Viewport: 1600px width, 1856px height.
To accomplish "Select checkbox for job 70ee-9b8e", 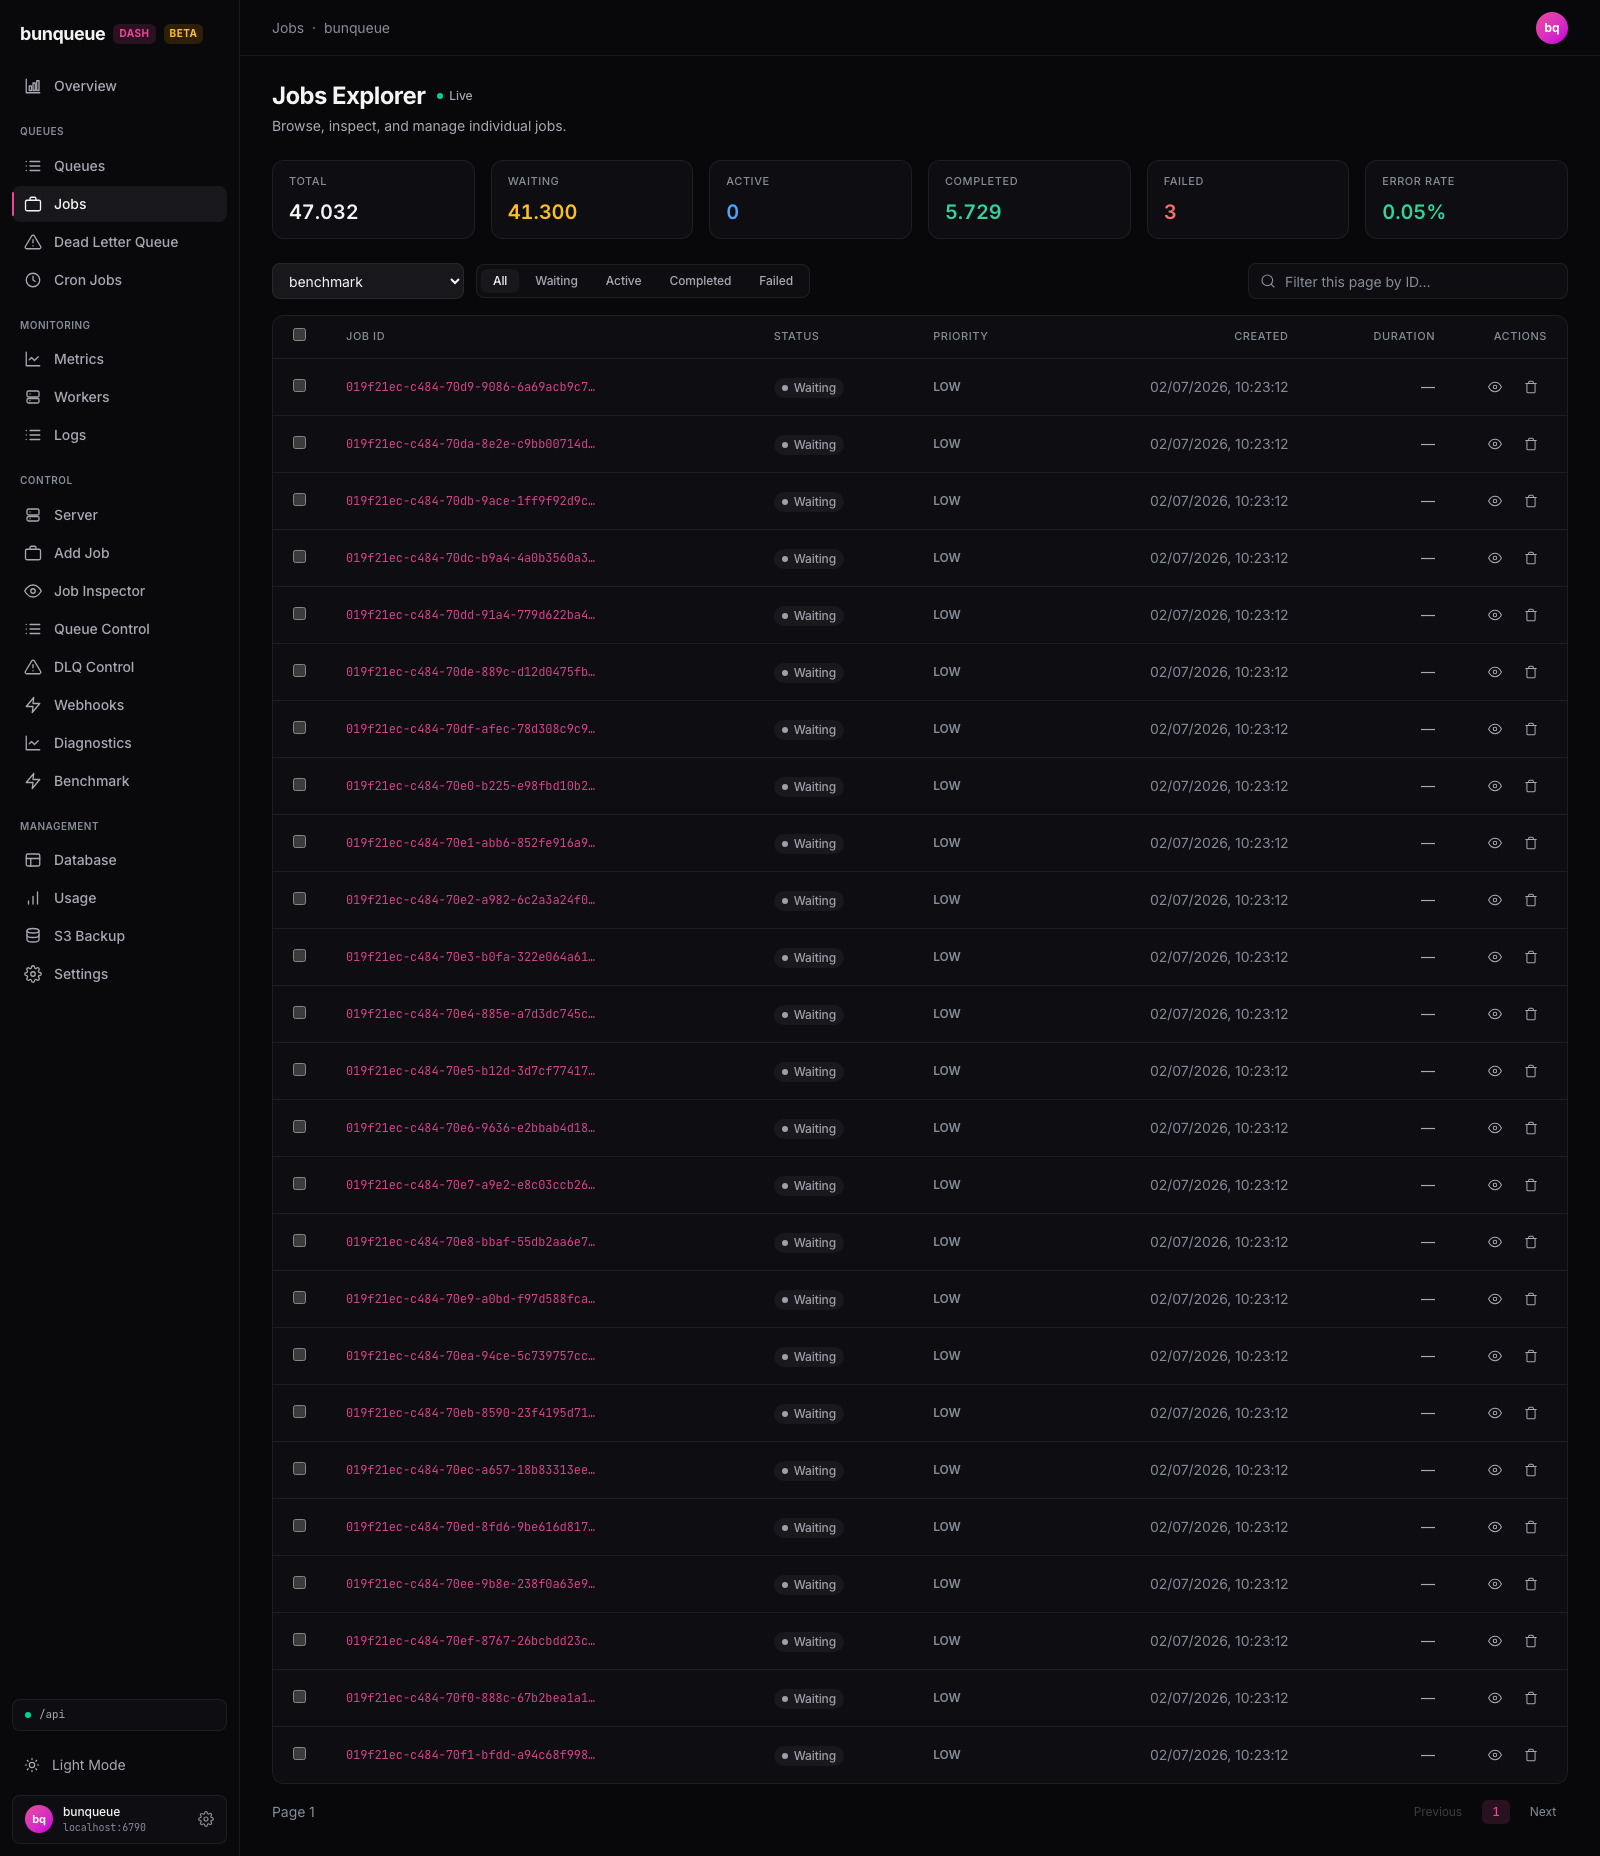I will [299, 1583].
